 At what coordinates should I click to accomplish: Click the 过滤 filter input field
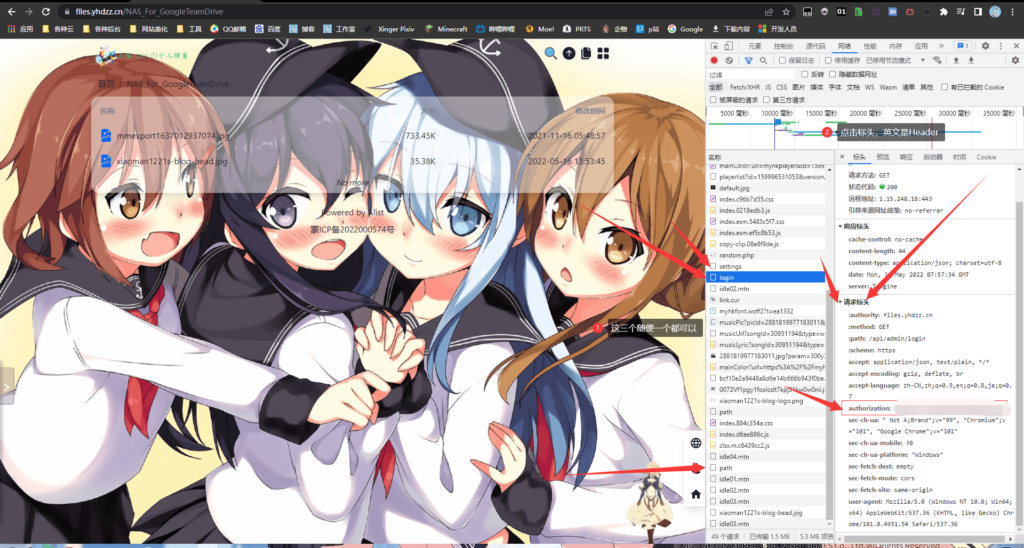coord(751,74)
